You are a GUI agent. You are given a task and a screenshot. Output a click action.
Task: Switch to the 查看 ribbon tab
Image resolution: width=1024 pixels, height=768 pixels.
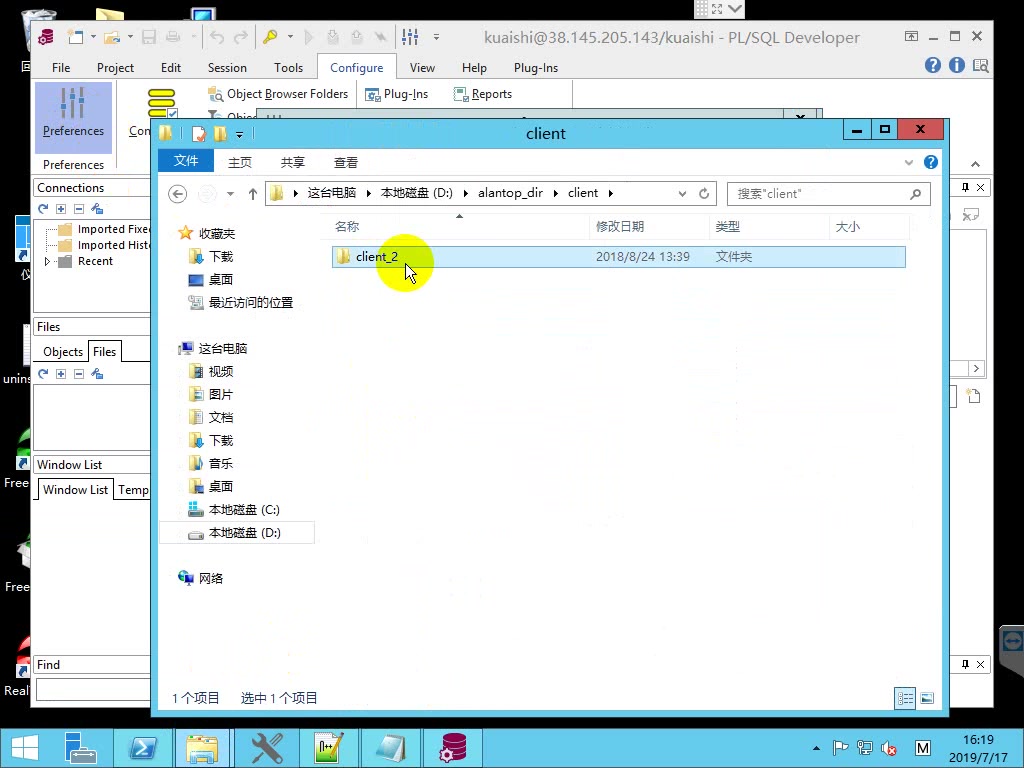pos(345,161)
